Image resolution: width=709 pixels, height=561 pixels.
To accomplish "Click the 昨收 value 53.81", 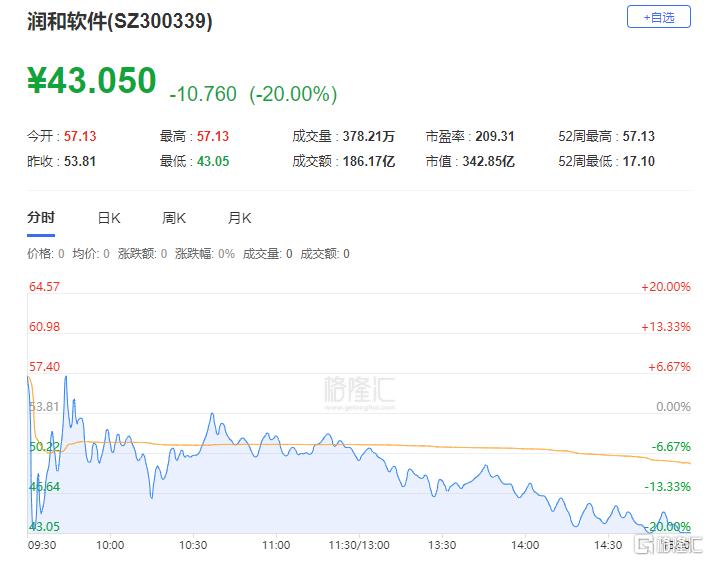I will [80, 161].
